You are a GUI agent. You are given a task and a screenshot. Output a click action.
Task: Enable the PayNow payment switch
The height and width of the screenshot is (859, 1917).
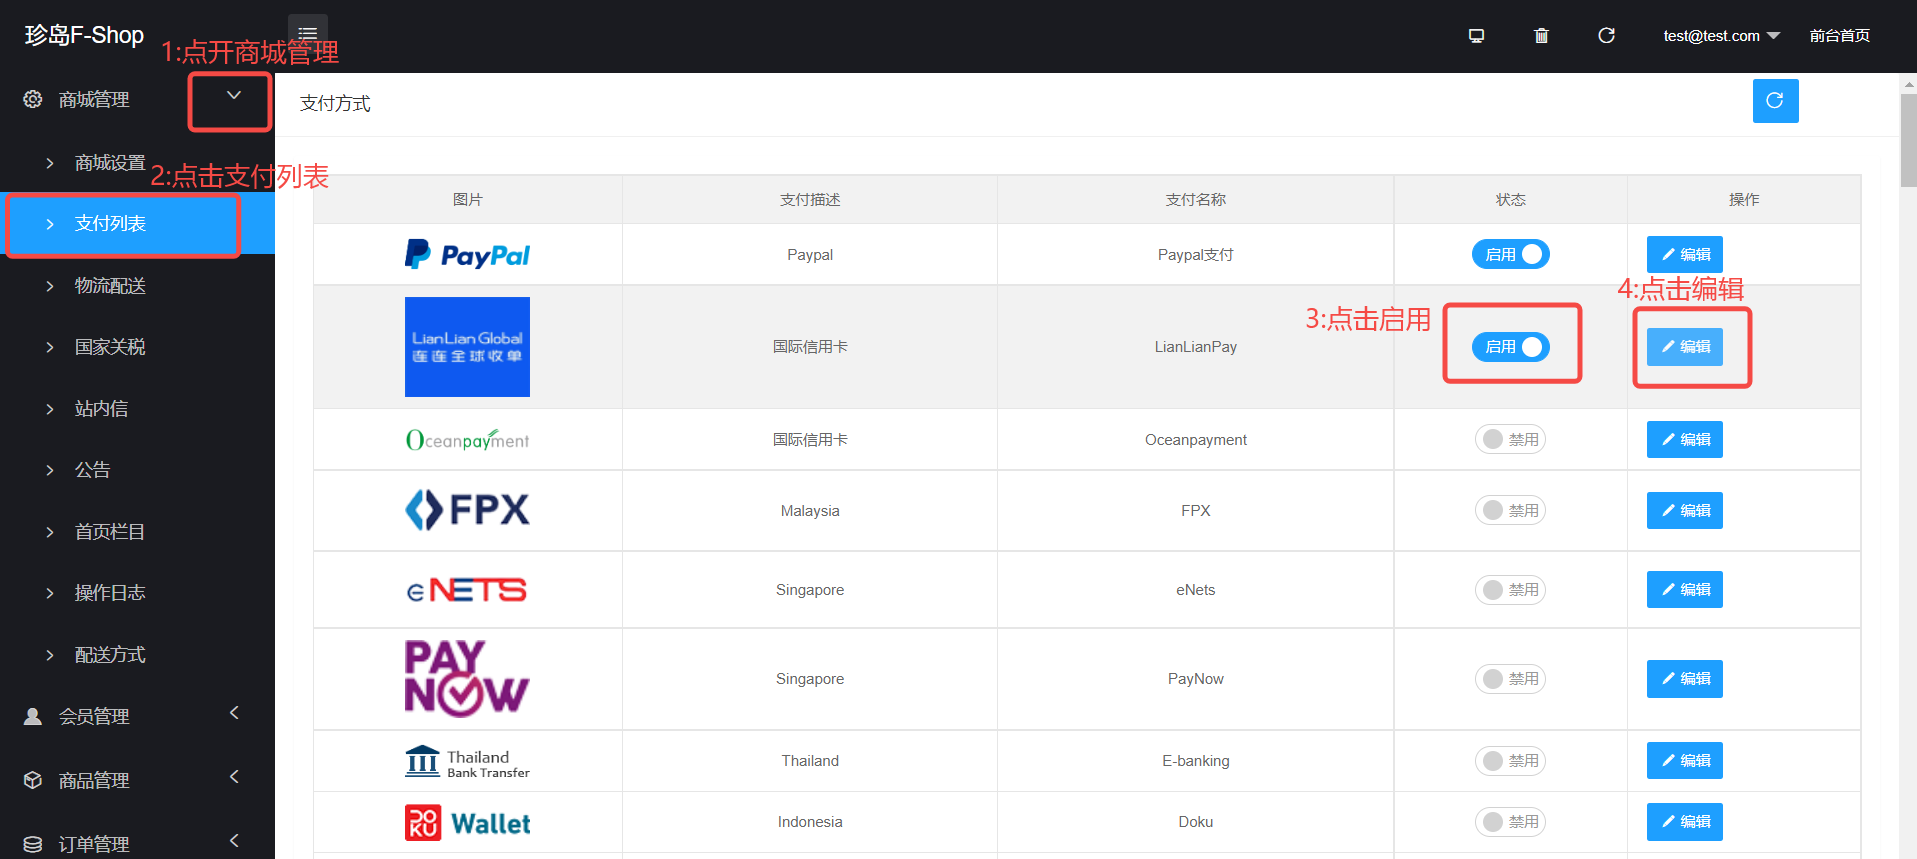point(1510,679)
